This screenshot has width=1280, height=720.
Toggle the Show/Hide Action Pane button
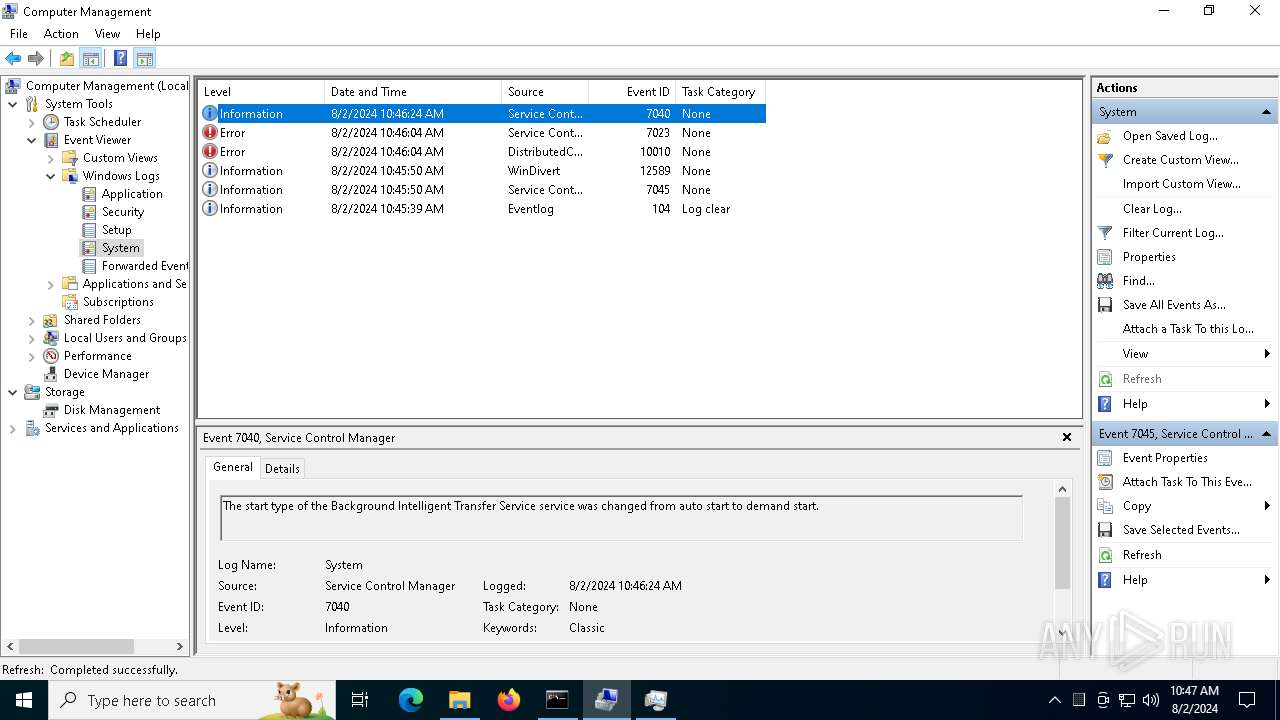click(x=145, y=58)
